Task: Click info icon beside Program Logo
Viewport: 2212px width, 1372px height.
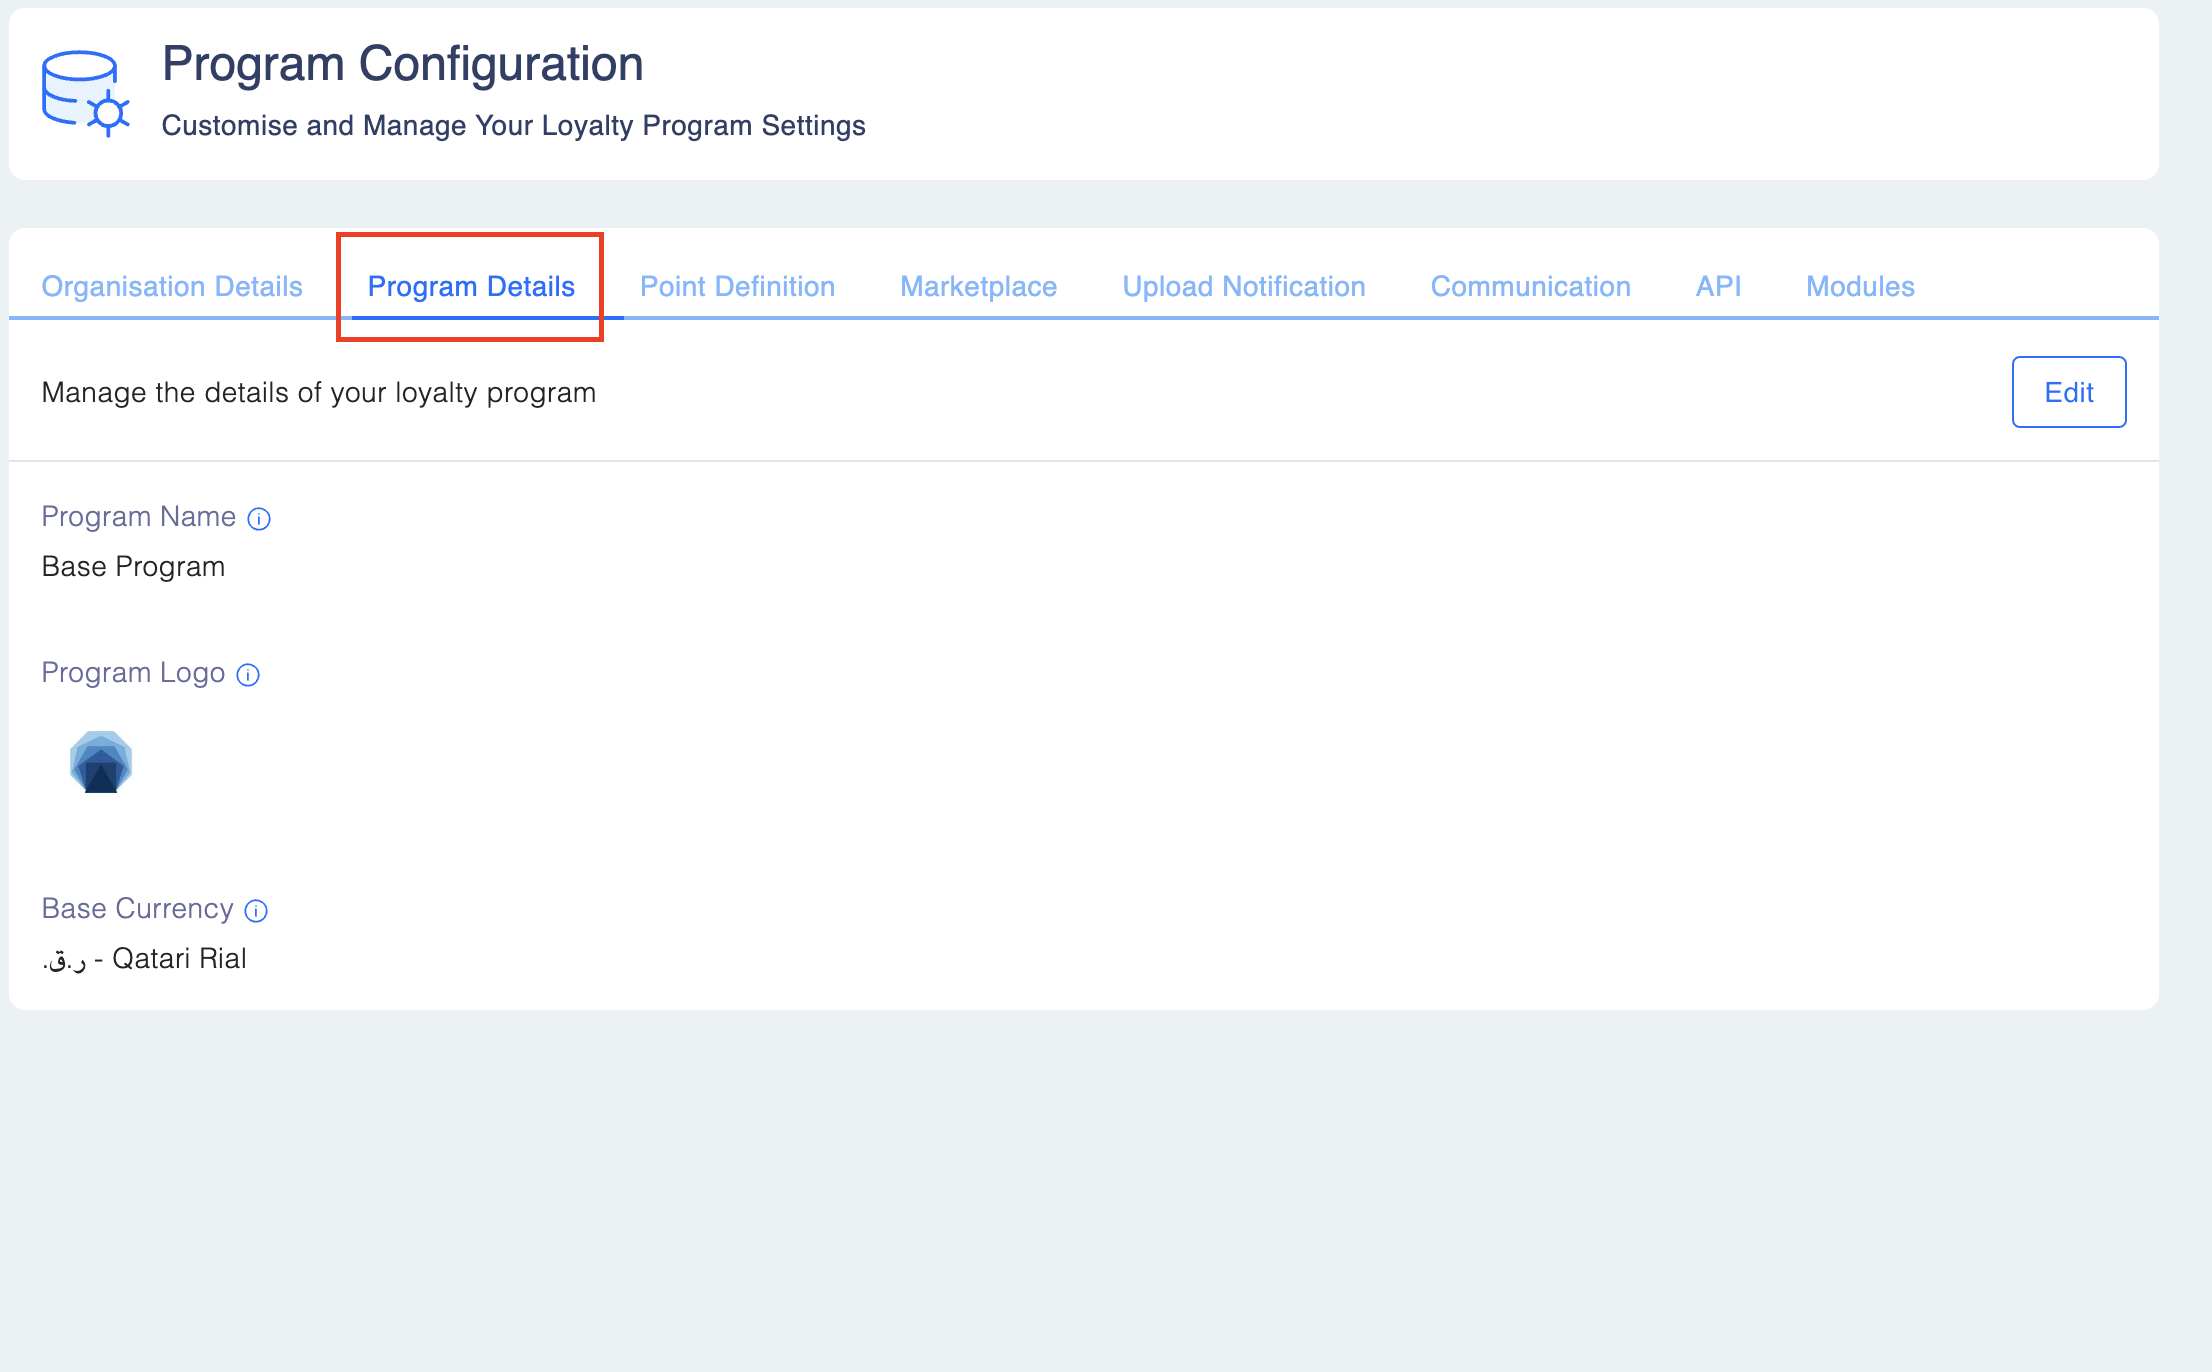Action: [x=248, y=675]
